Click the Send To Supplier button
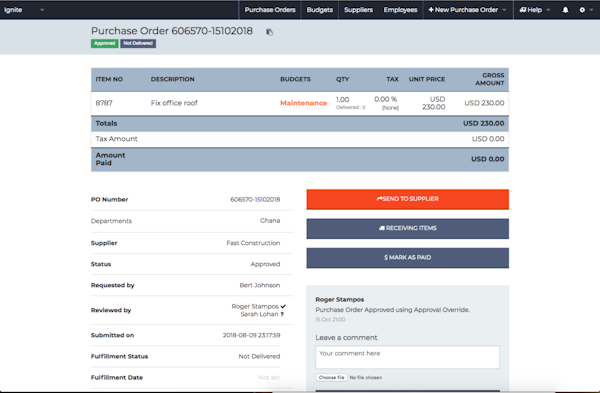600x393 pixels. [408, 199]
